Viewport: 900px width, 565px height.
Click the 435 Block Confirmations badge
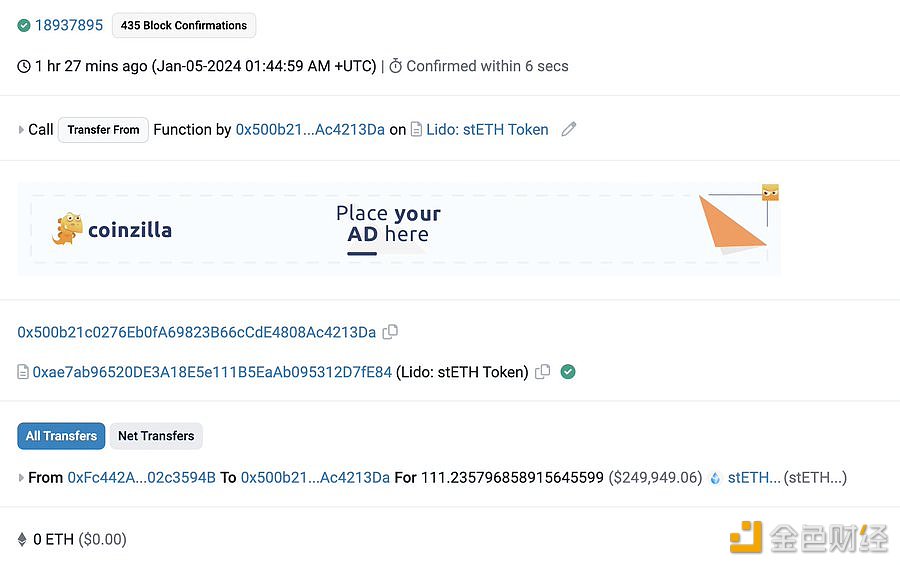[184, 25]
